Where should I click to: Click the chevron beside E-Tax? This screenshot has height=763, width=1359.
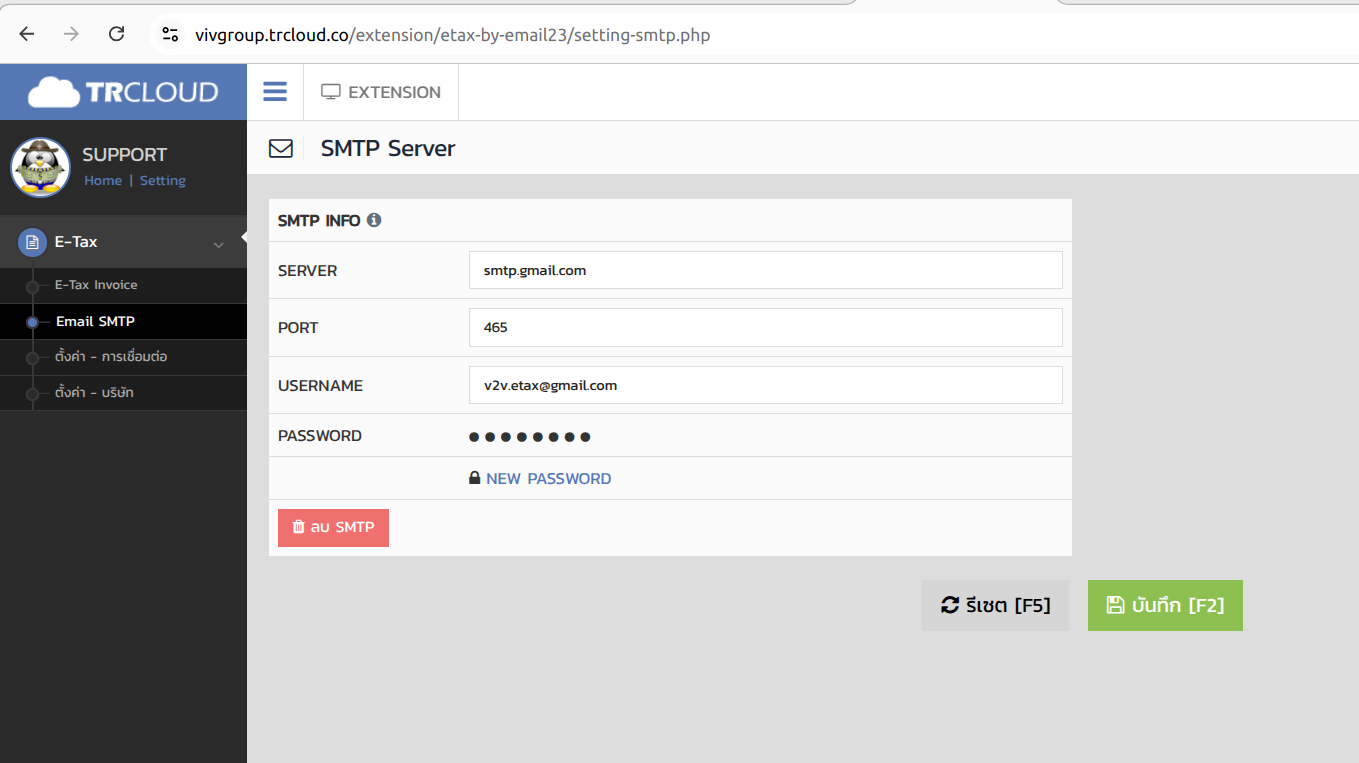click(218, 244)
